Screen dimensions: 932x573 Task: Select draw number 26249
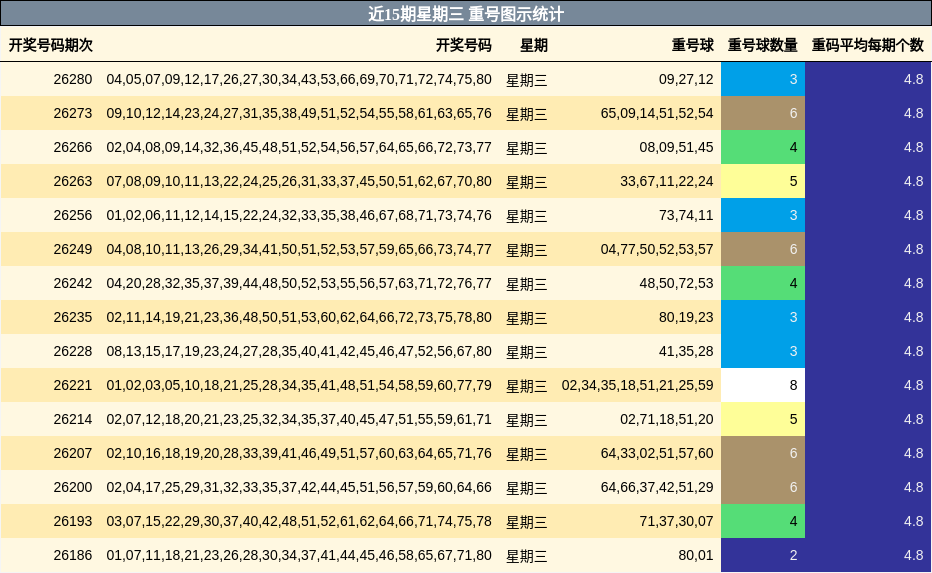tap(73, 250)
